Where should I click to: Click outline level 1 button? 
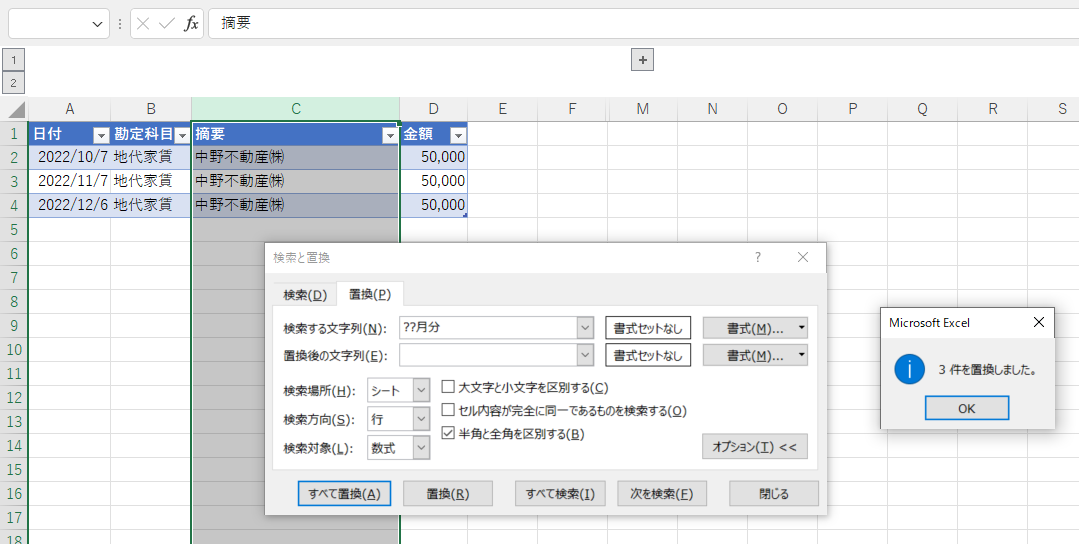[14, 60]
